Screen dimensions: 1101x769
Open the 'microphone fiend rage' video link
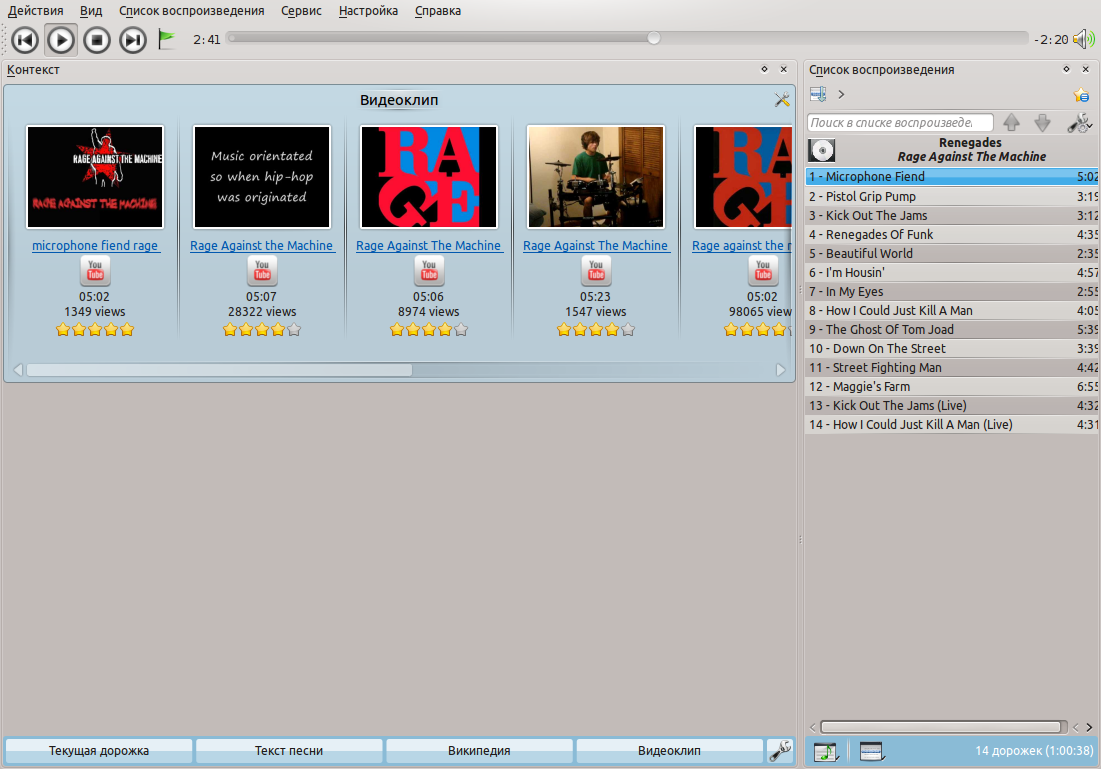tap(95, 246)
